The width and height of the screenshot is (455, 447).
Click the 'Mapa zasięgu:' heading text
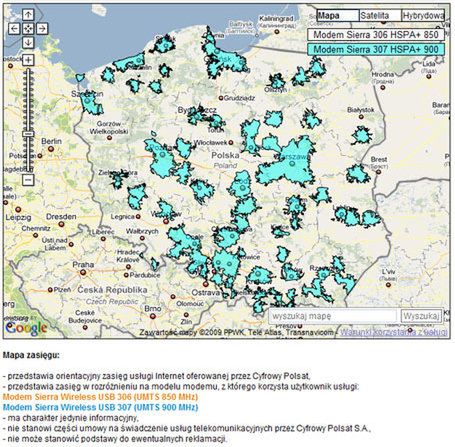point(31,355)
